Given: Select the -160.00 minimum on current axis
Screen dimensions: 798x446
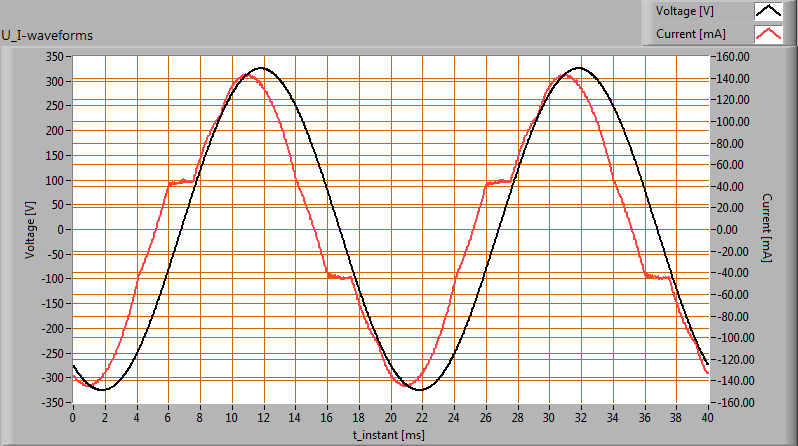Looking at the screenshot, I should pyautogui.click(x=731, y=402).
